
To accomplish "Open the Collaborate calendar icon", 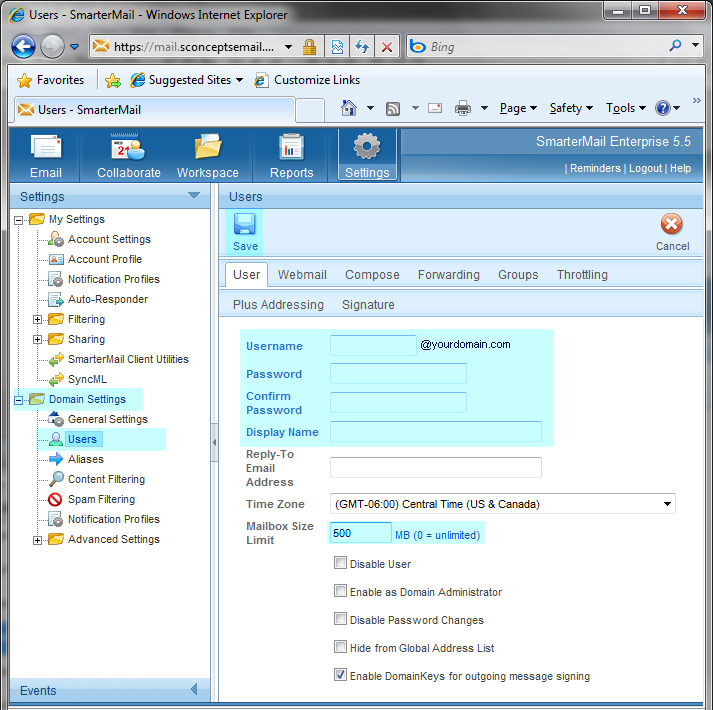I will [x=128, y=148].
